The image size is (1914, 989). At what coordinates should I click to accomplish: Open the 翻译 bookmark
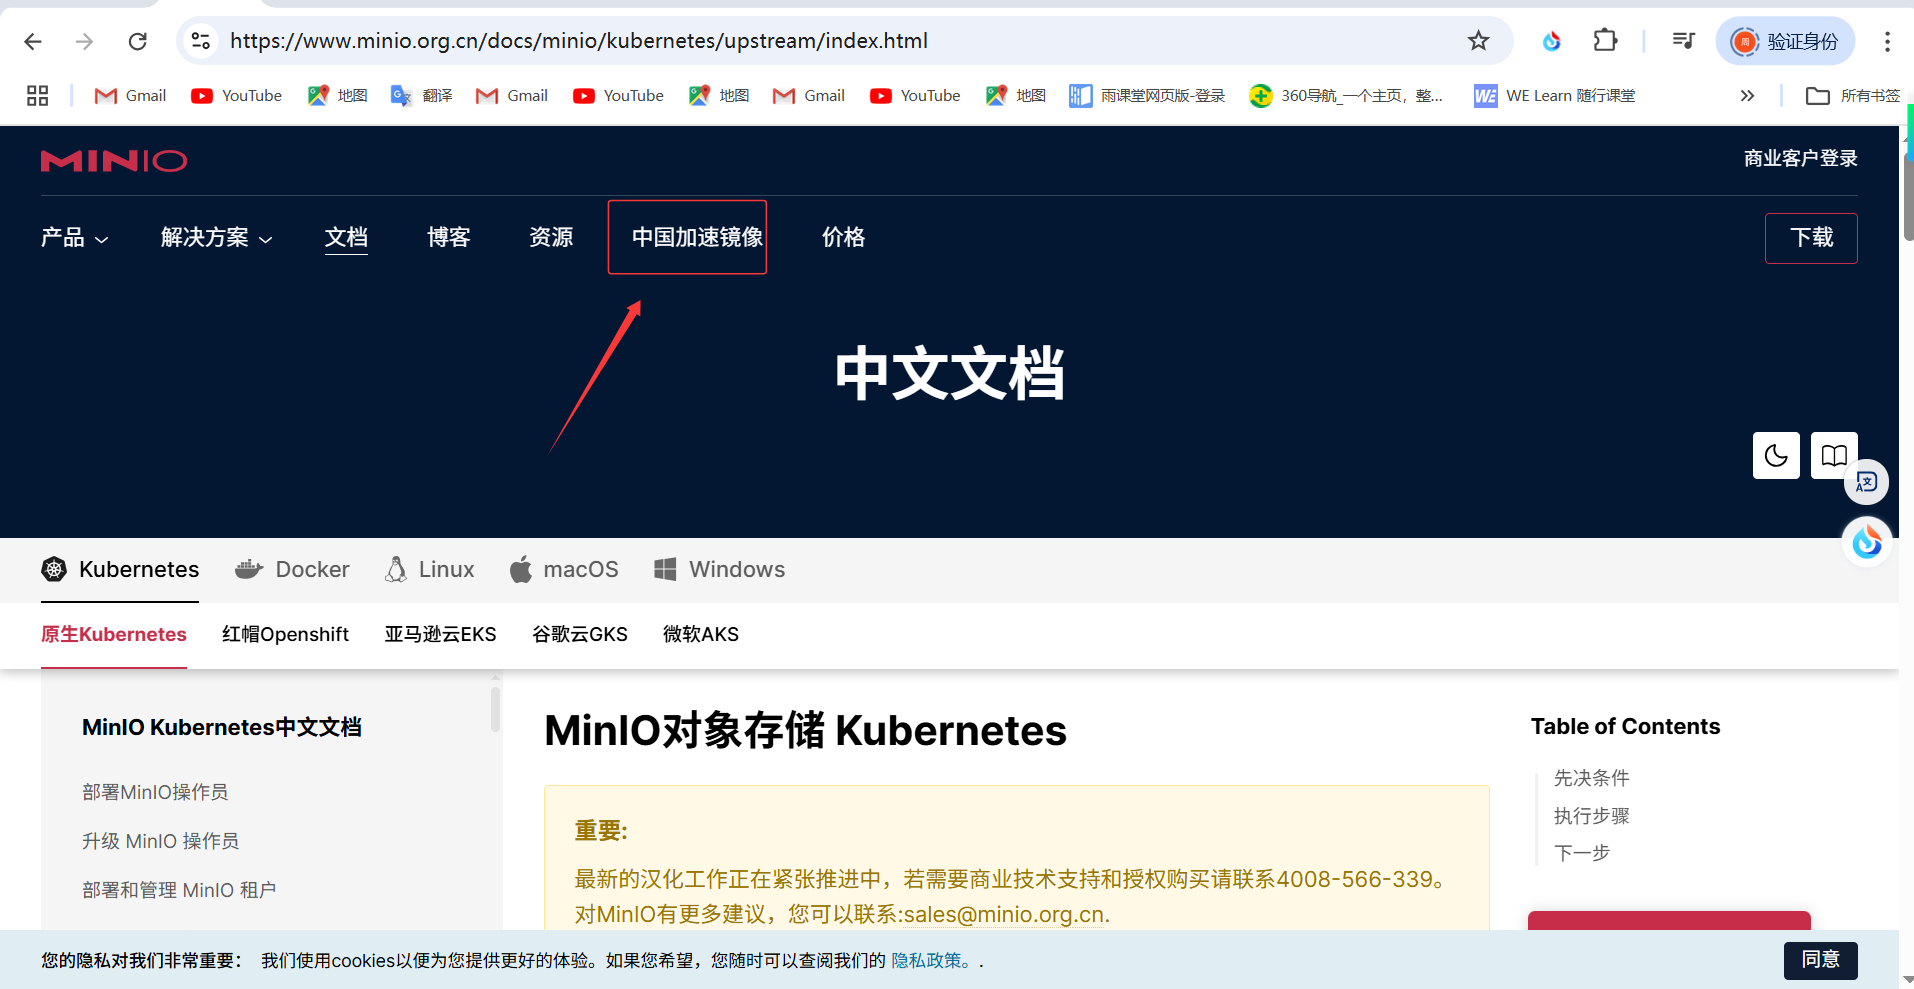tap(422, 96)
